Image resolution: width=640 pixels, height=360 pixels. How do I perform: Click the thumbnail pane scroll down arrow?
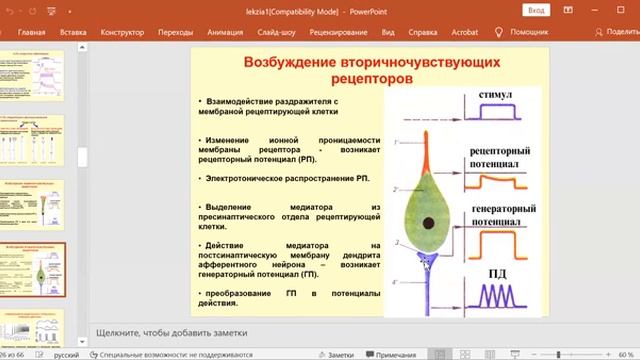pyautogui.click(x=82, y=342)
